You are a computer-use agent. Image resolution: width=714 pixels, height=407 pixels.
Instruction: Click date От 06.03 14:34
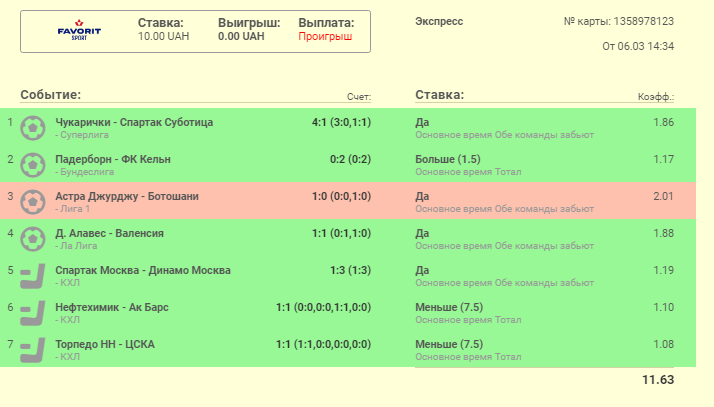[x=638, y=46]
